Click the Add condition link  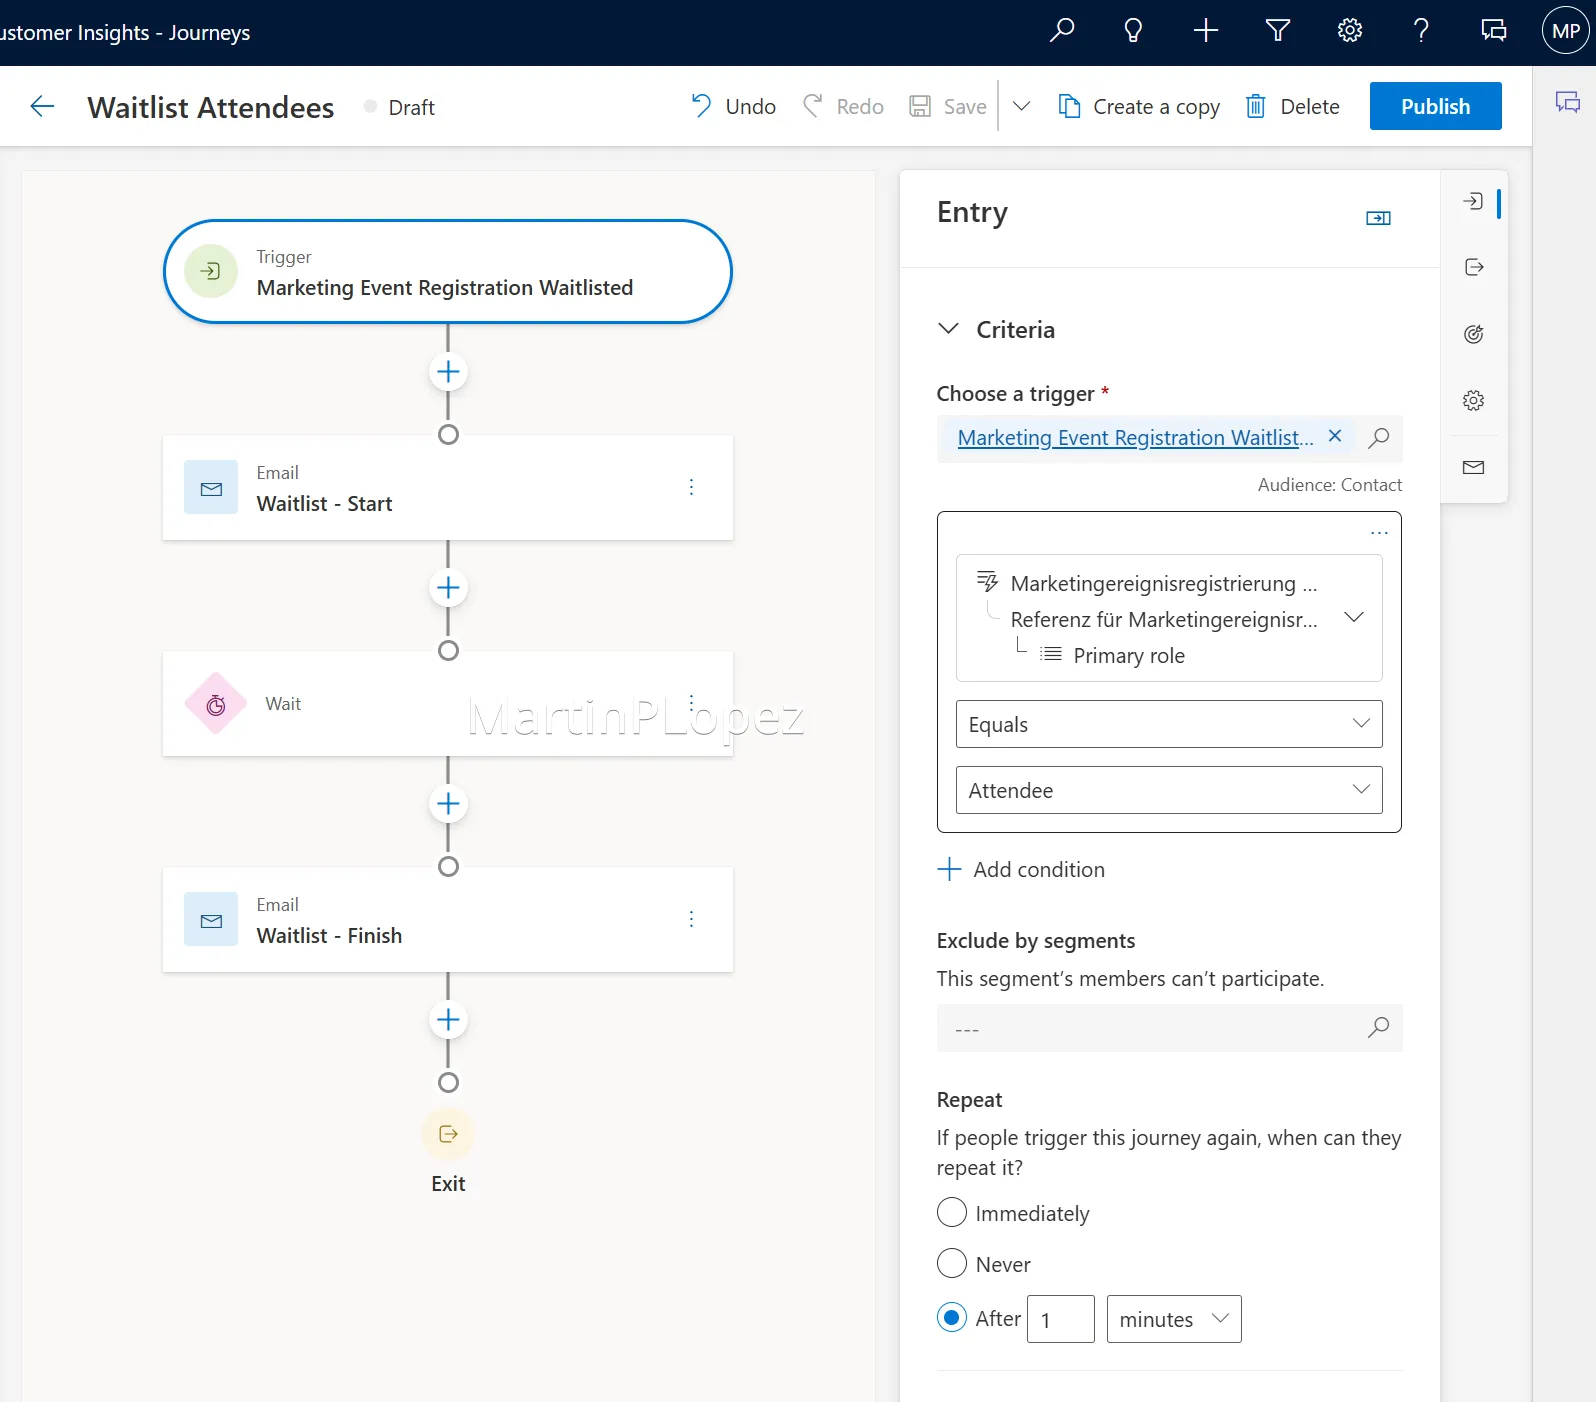(1021, 869)
